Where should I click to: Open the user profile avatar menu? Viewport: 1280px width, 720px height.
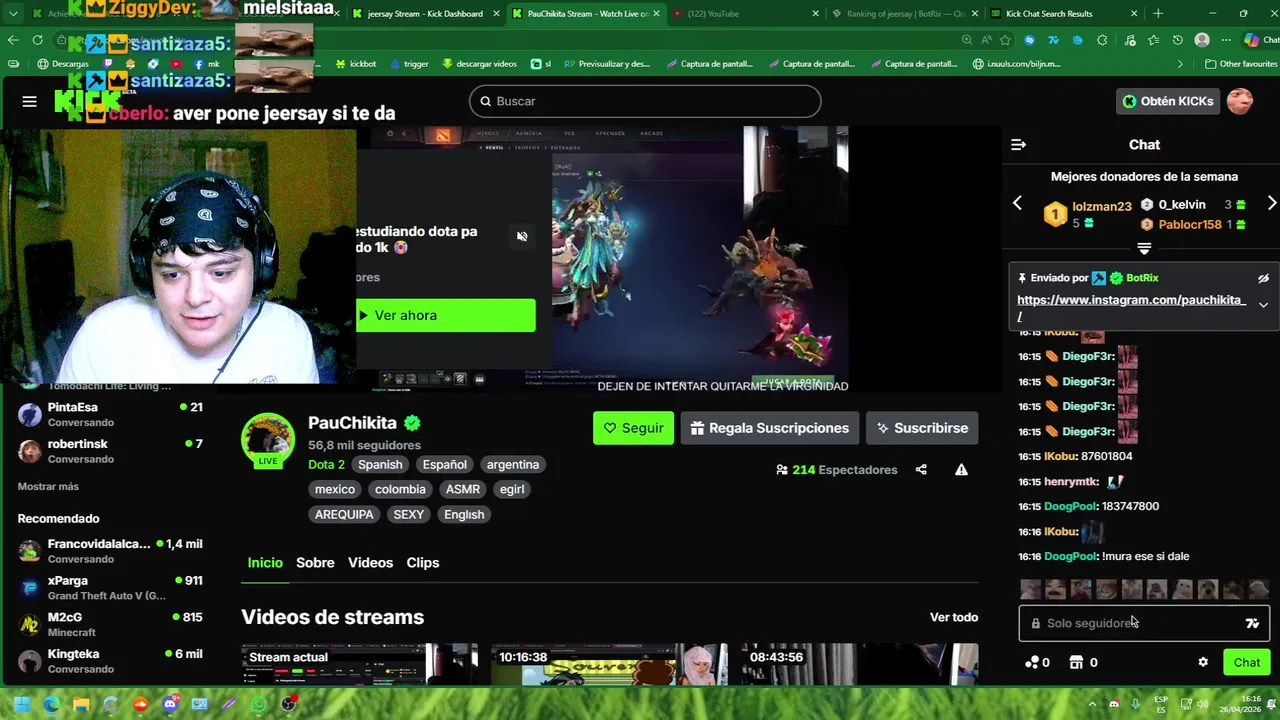coord(1240,101)
